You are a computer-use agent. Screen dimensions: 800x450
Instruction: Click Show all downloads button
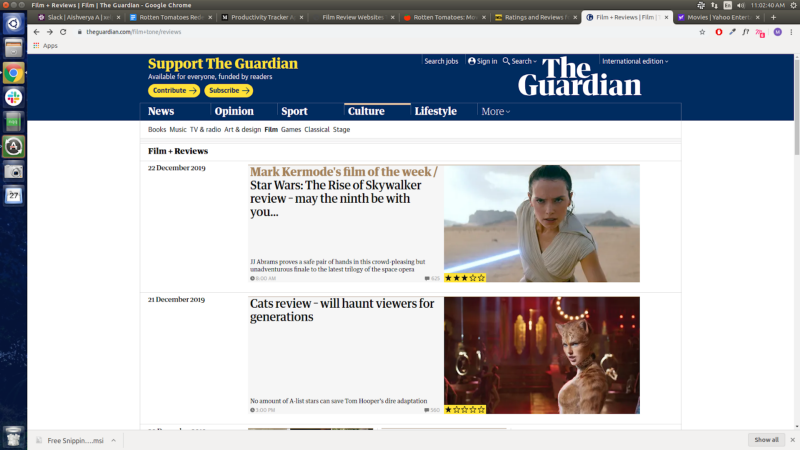[x=766, y=440]
